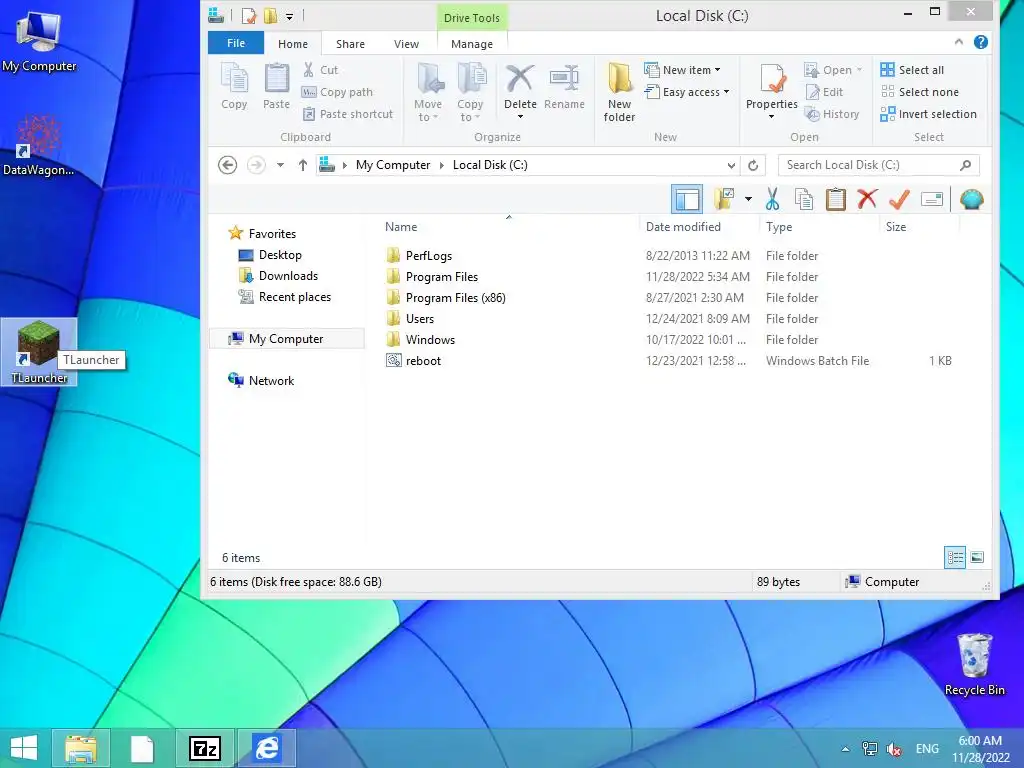The width and height of the screenshot is (1024, 768).
Task: Click the rename icon in lower toolbar
Action: pos(932,199)
